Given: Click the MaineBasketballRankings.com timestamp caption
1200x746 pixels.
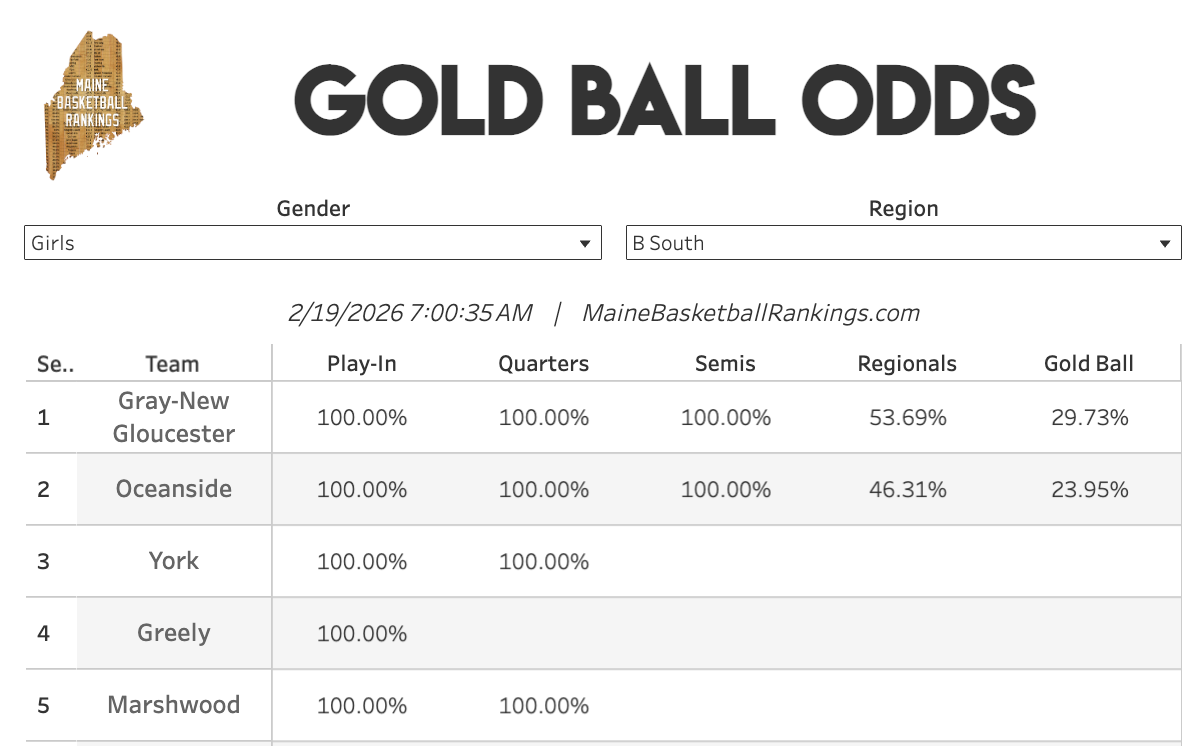Looking at the screenshot, I should pyautogui.click(x=603, y=313).
